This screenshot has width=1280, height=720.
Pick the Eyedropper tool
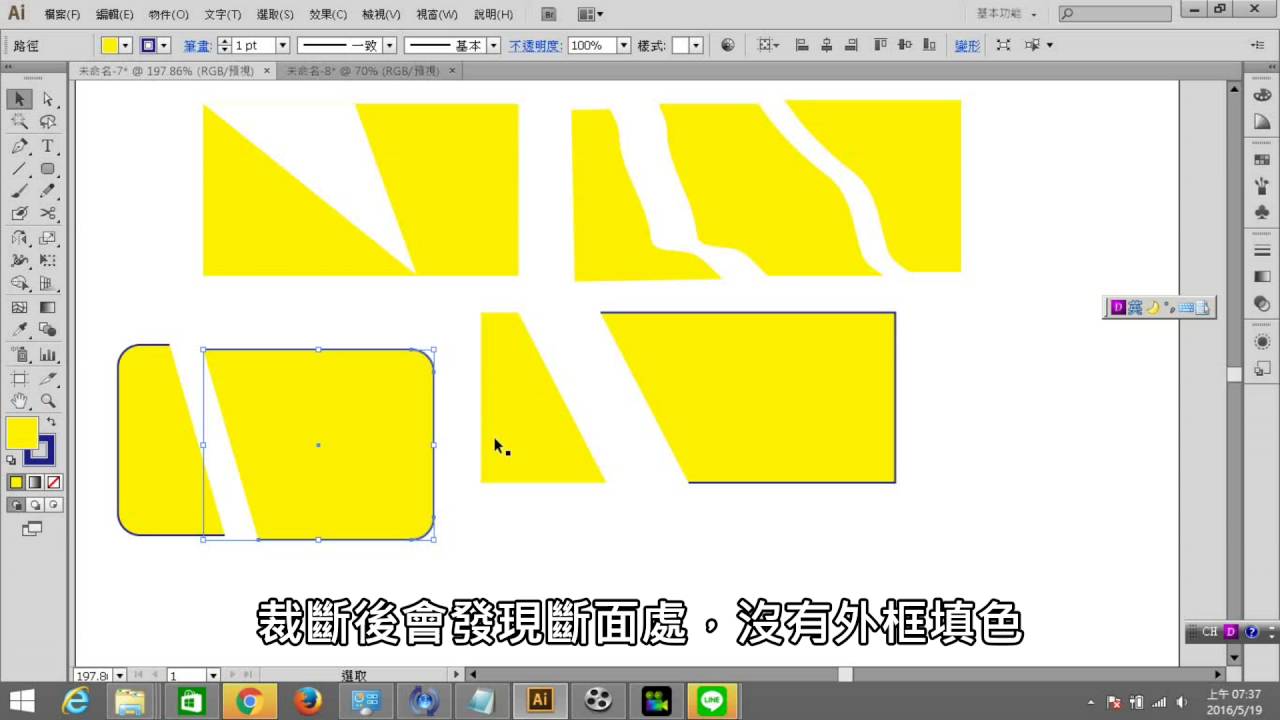(19, 330)
